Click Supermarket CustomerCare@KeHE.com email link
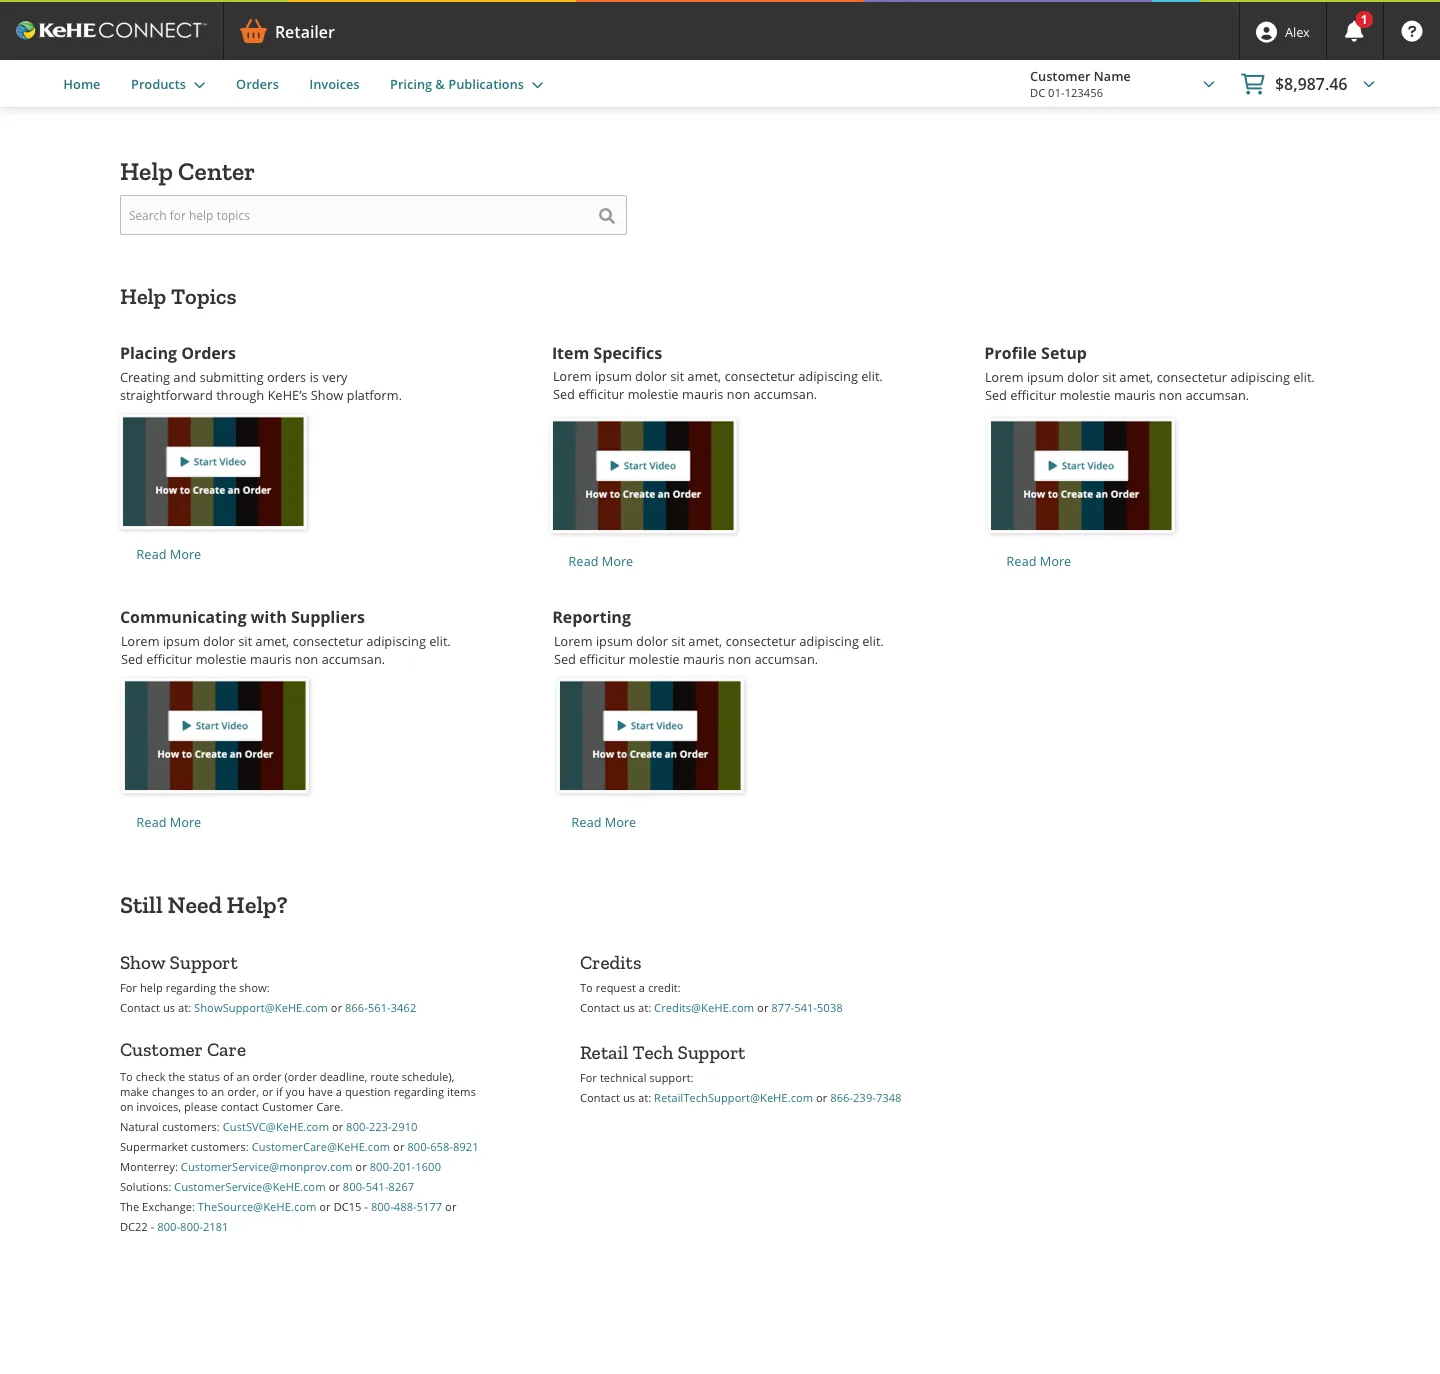This screenshot has height=1374, width=1440. [x=321, y=1147]
